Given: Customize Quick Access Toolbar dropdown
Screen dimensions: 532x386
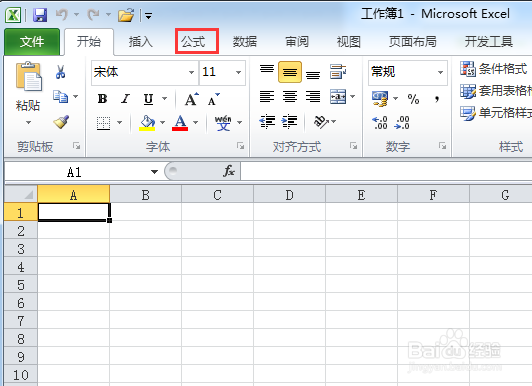Looking at the screenshot, I should [149, 15].
